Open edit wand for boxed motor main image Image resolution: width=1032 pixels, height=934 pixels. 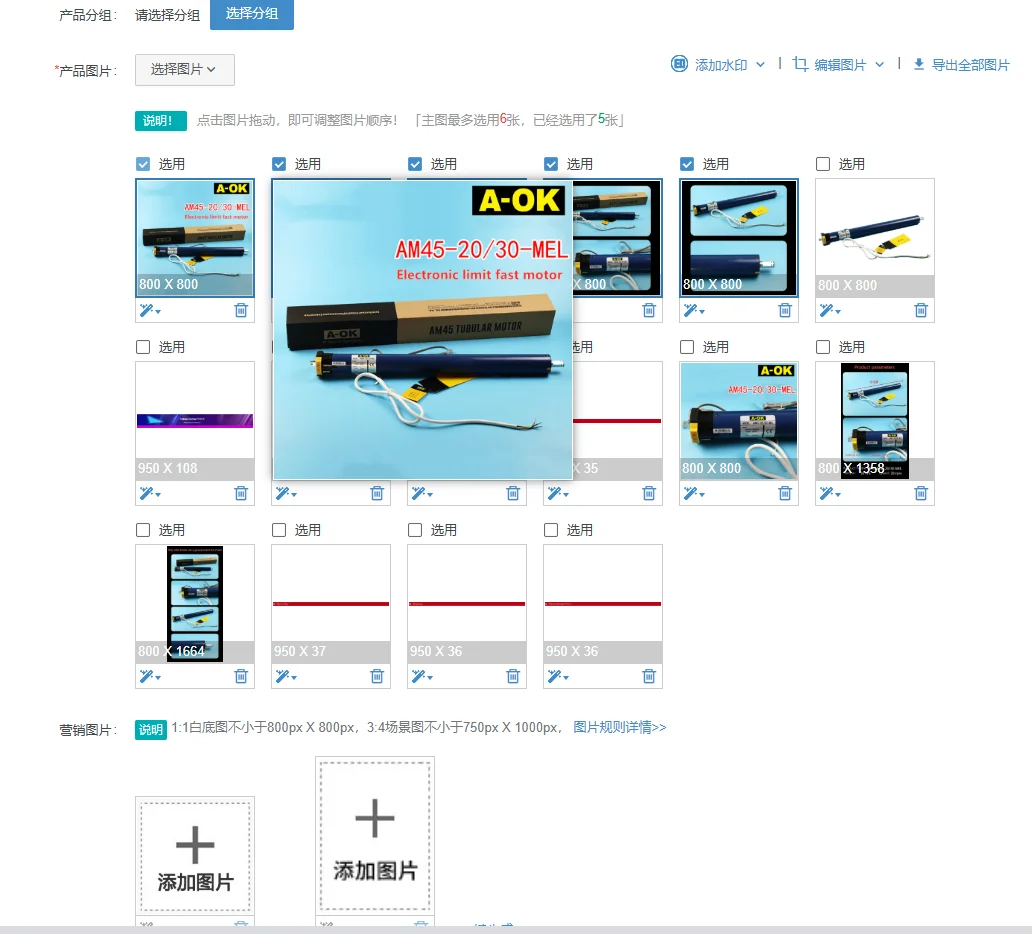149,310
